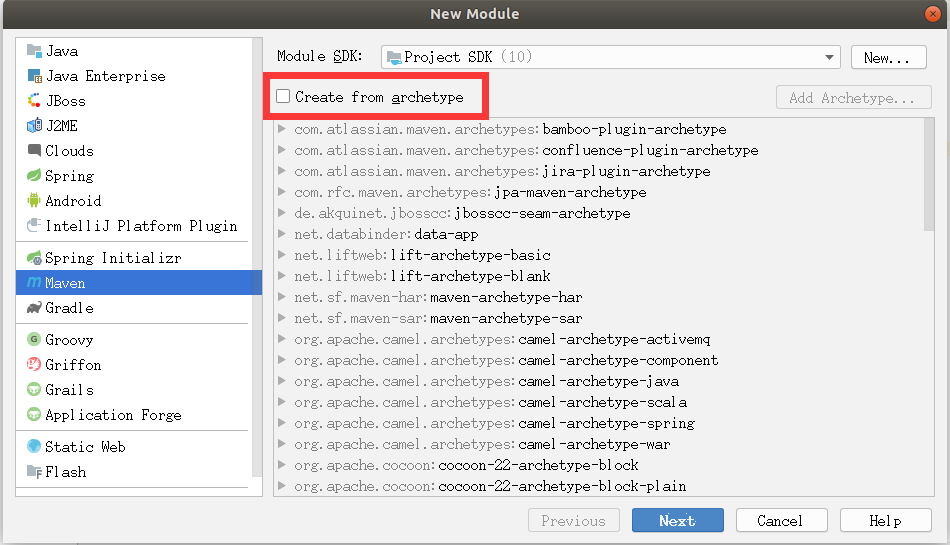Image resolution: width=950 pixels, height=545 pixels.
Task: Click the Java Enterprise icon
Action: 35,76
